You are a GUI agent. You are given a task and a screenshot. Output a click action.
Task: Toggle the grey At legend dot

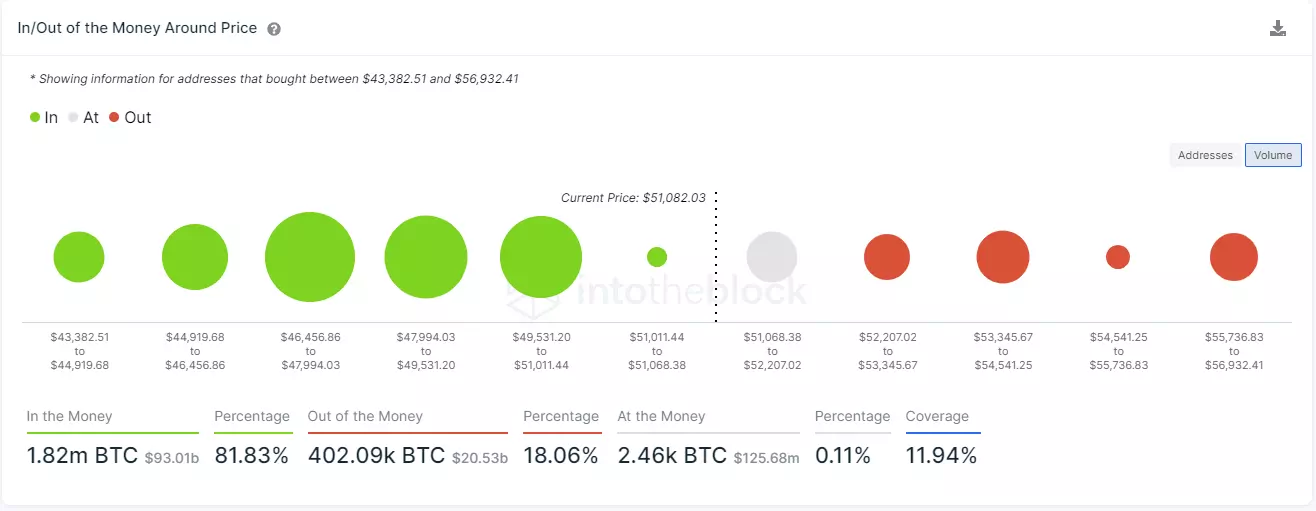click(x=73, y=117)
